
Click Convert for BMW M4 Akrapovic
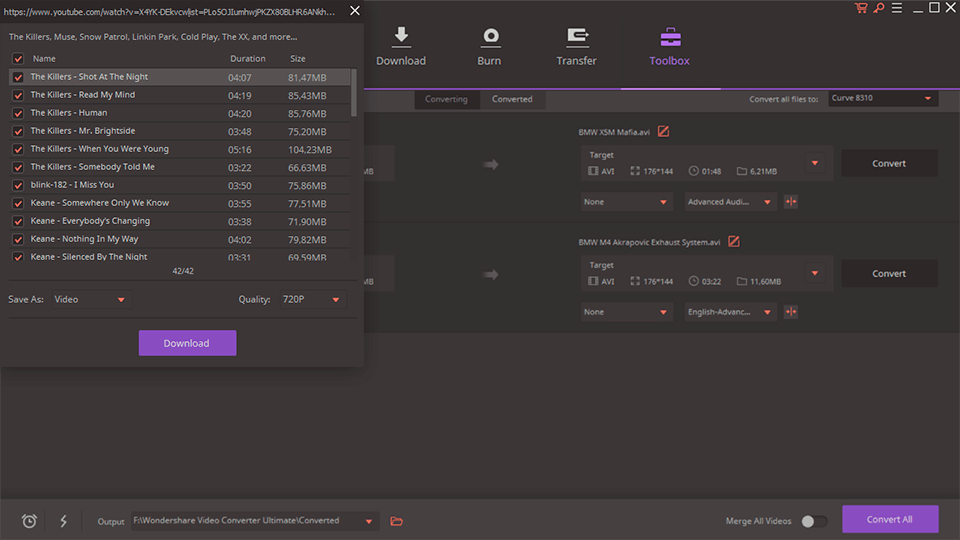[889, 274]
